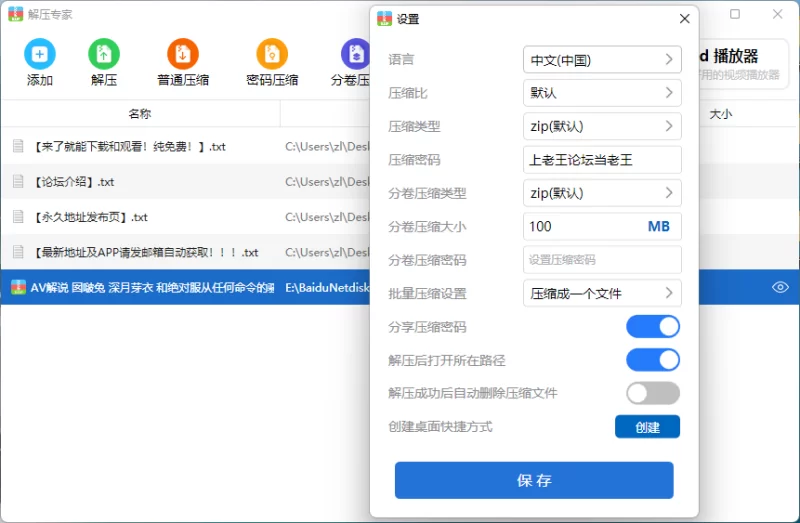This screenshot has width=800, height=523.
Task: Open the 压缩类型 dropdown showing zip(默认)
Action: pos(602,126)
